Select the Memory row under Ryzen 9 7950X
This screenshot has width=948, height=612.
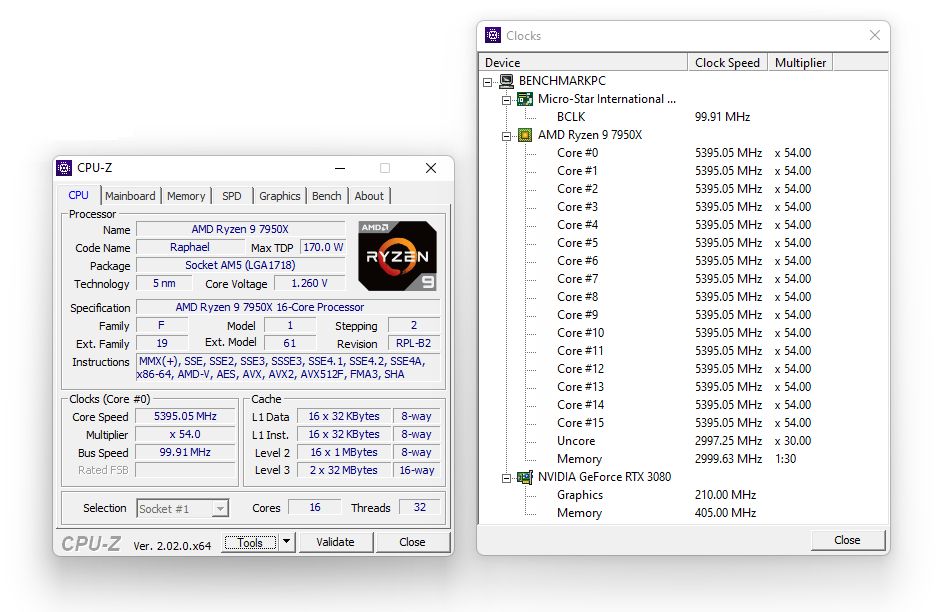683,459
